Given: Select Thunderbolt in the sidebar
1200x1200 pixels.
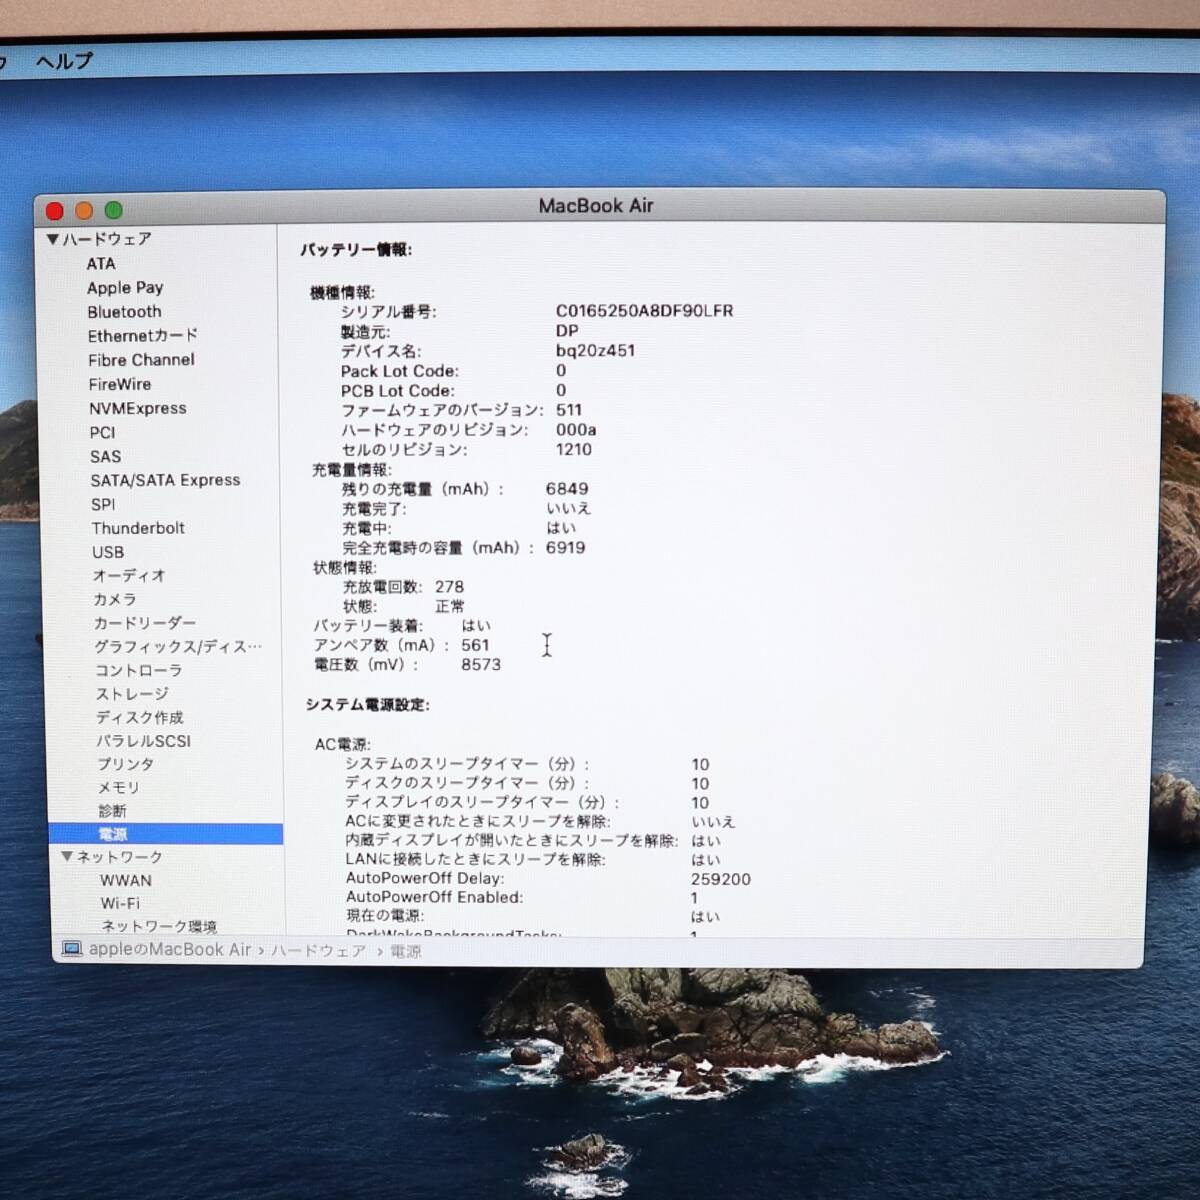Looking at the screenshot, I should (x=138, y=528).
